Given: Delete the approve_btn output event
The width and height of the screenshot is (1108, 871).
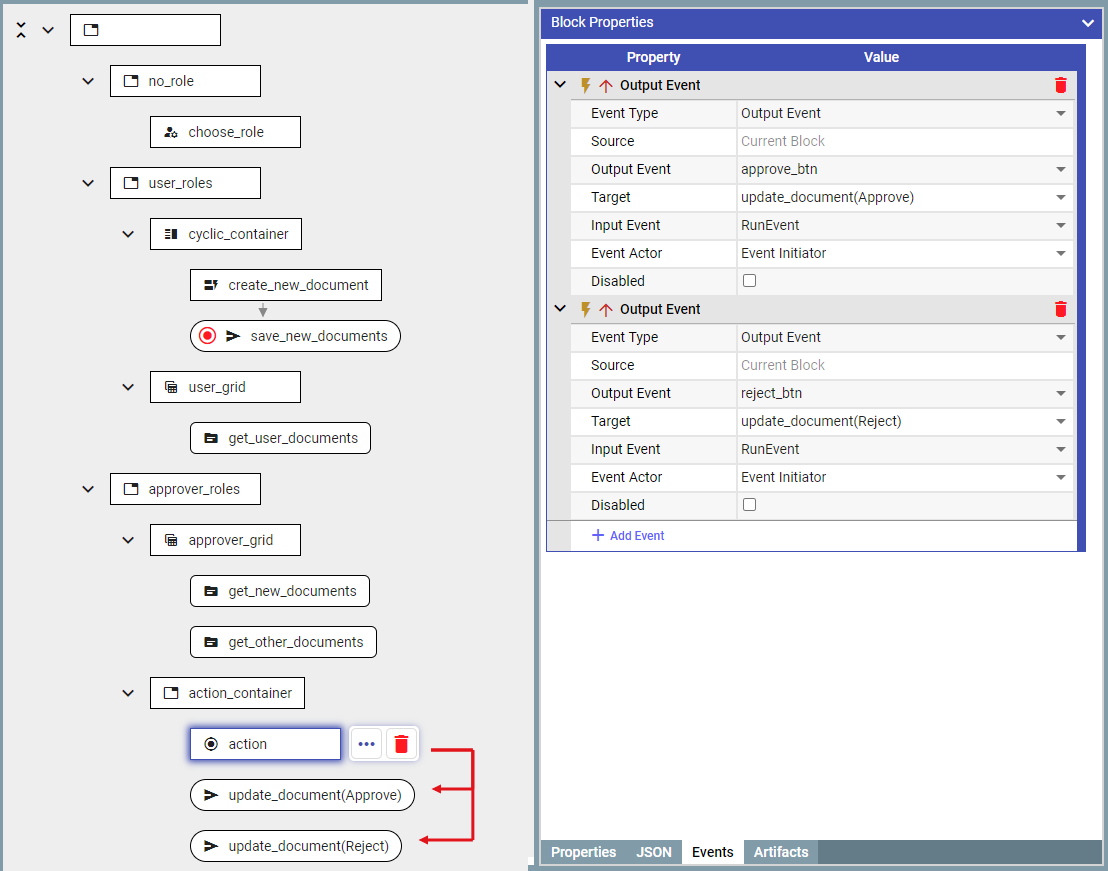Looking at the screenshot, I should pos(1061,86).
